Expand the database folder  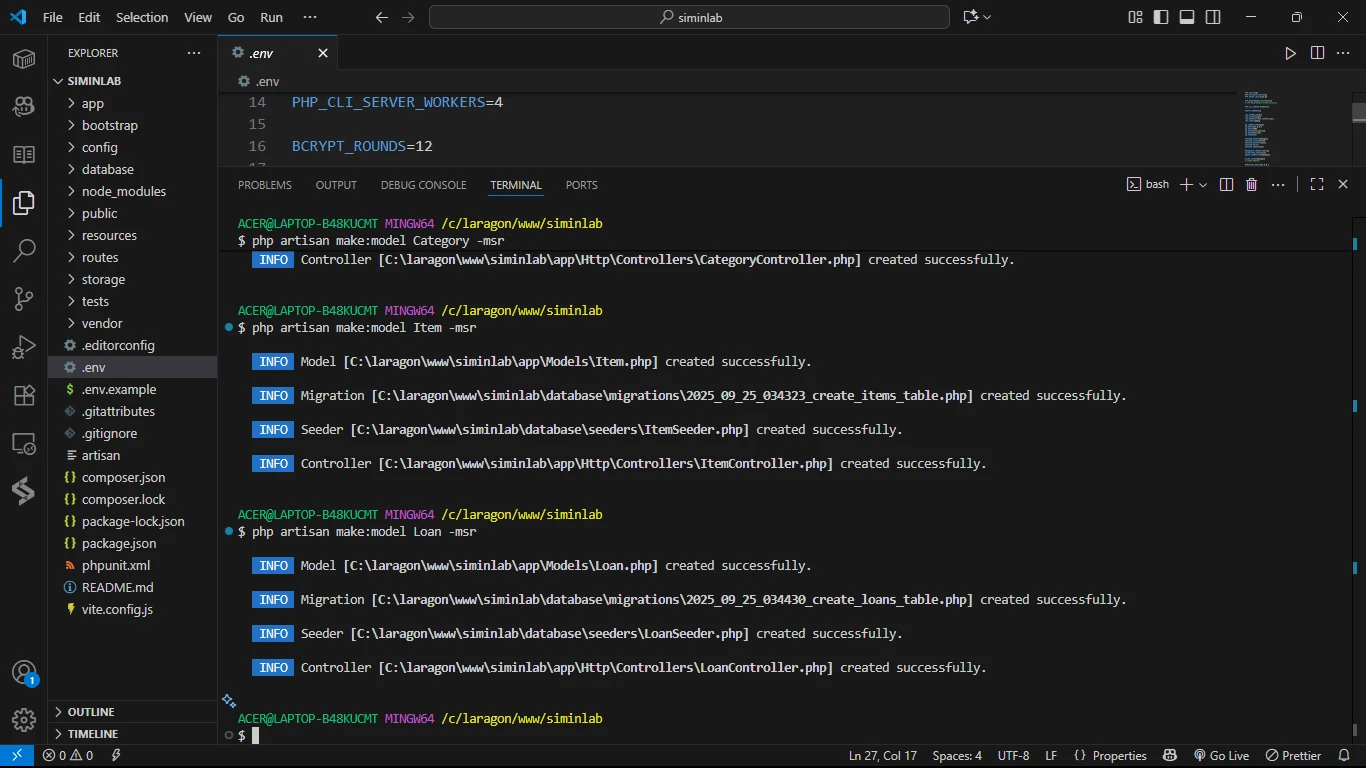(107, 169)
